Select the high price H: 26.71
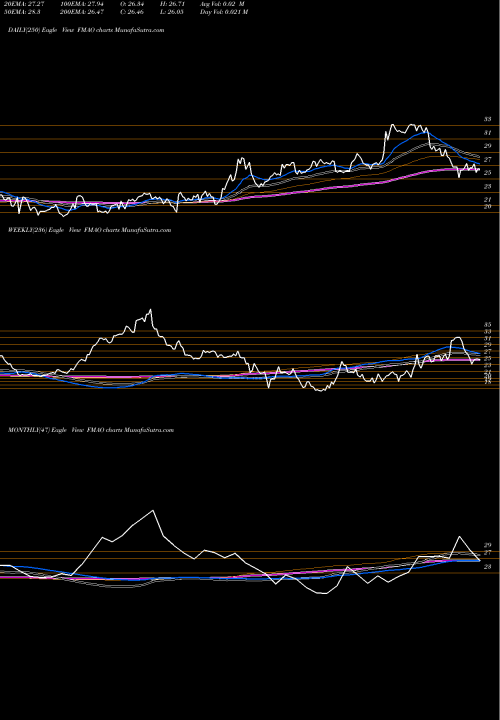 coord(172,4)
